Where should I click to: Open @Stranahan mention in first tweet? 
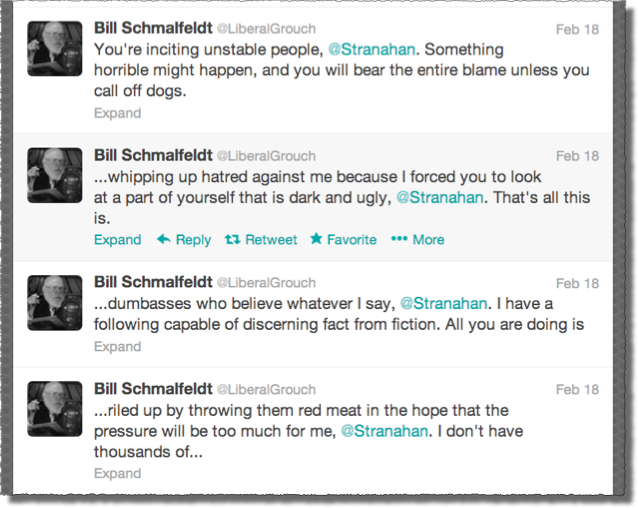coord(370,48)
